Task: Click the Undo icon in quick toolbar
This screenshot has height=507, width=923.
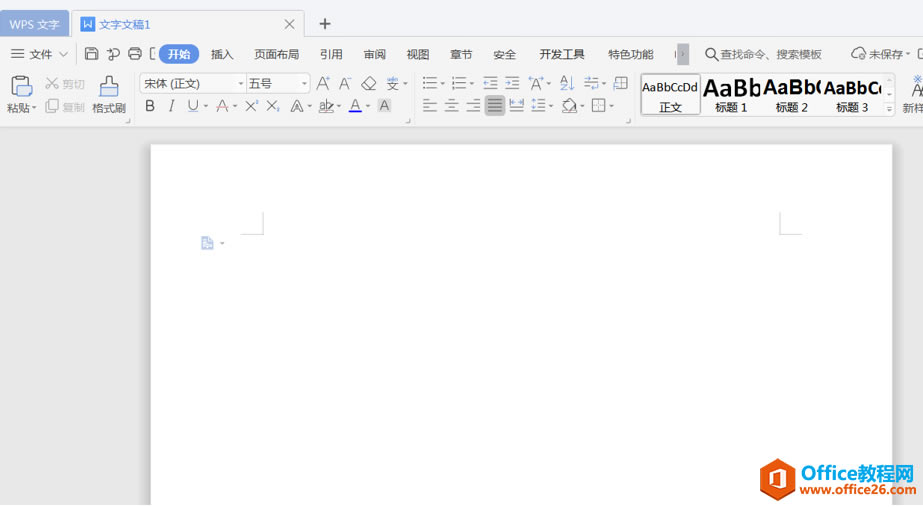Action: point(113,54)
